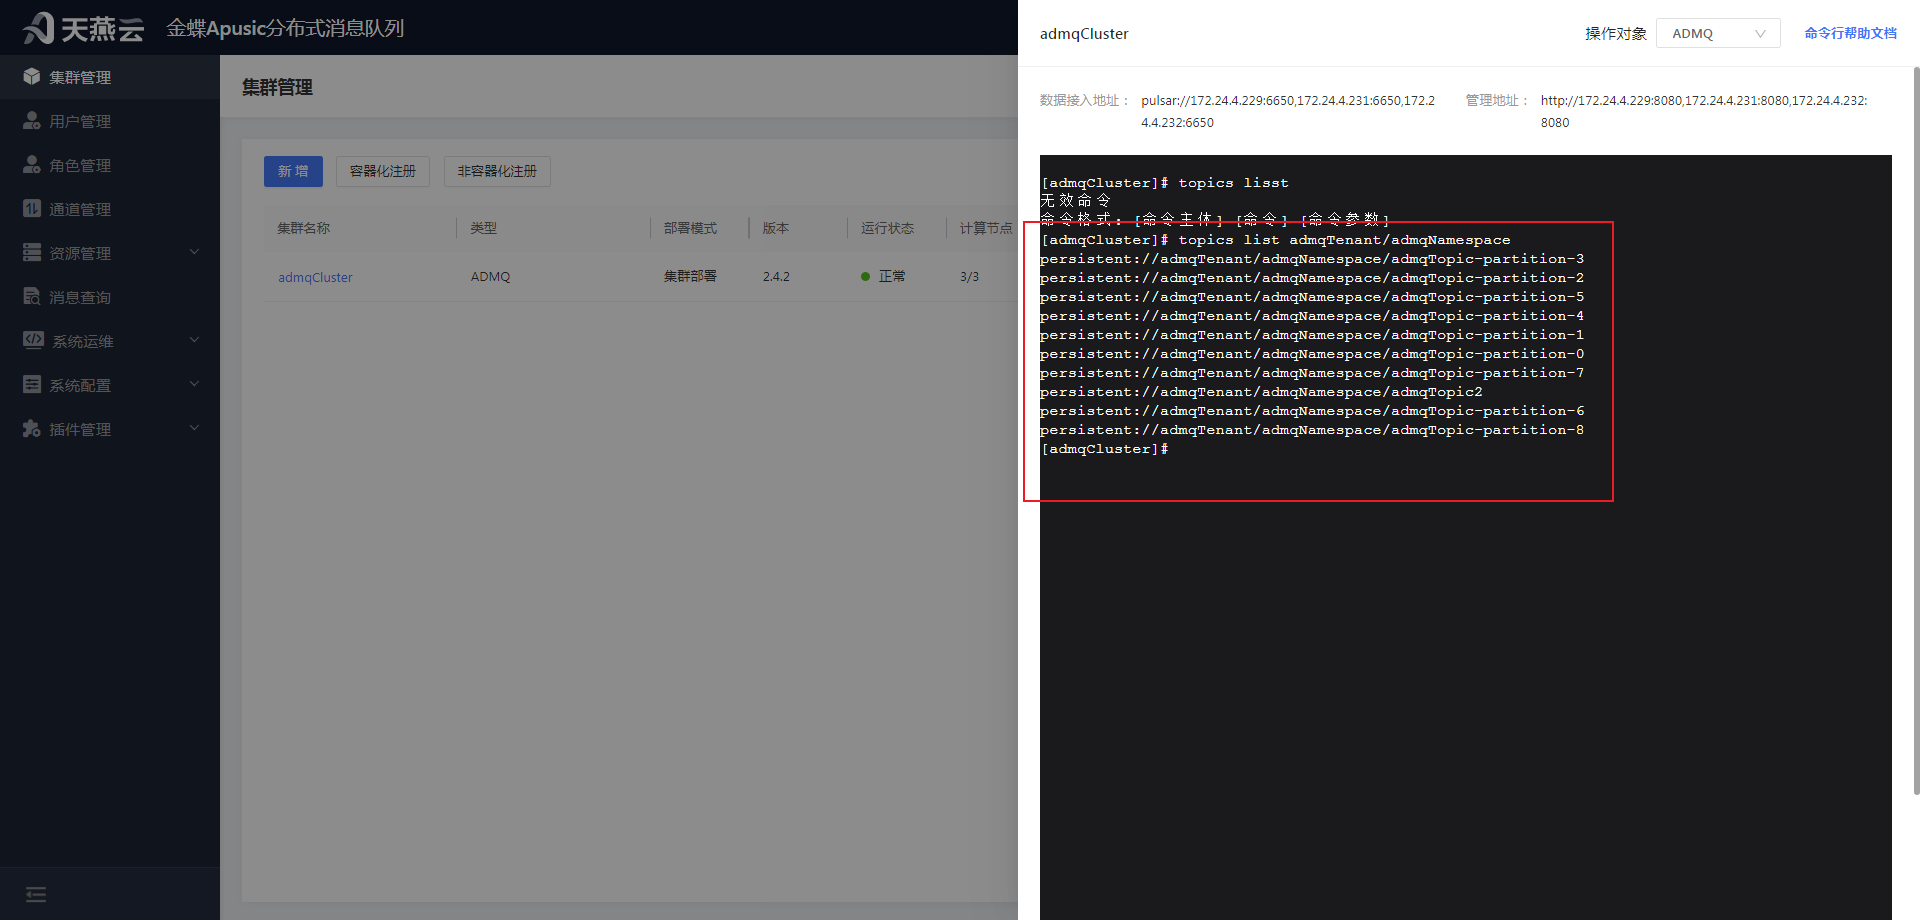This screenshot has height=920, width=1920.
Task: Click the 角色管理 role icon
Action: tap(32, 165)
